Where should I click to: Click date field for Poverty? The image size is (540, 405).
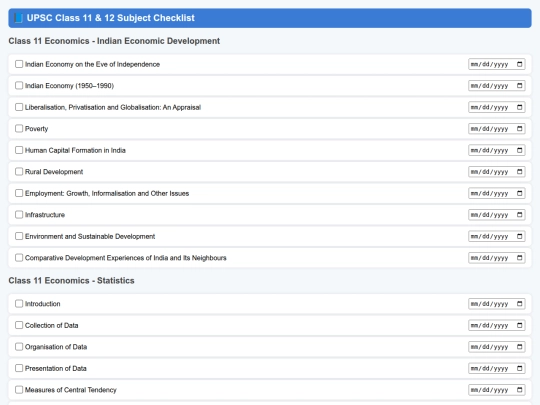(x=497, y=128)
